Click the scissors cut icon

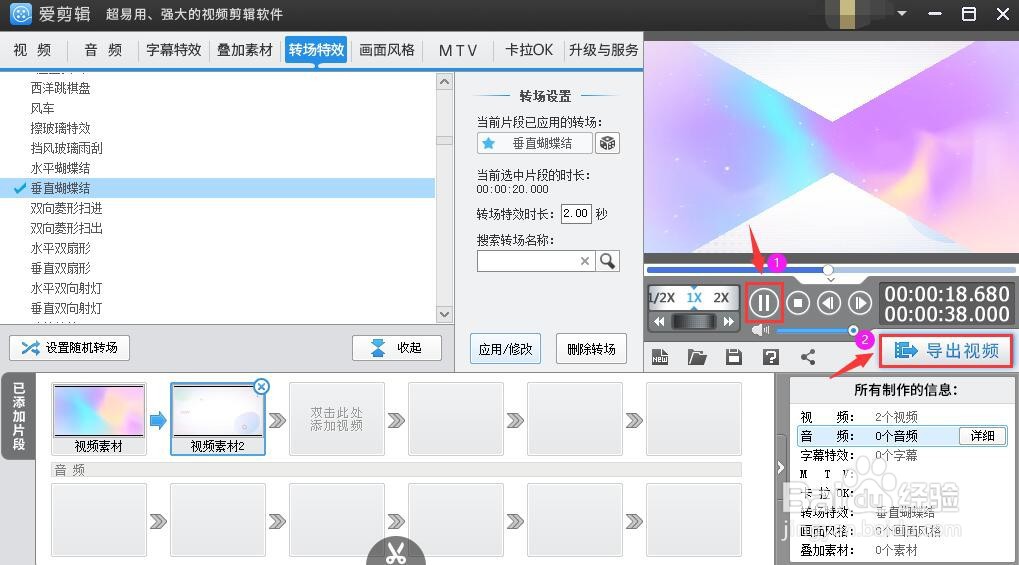[x=396, y=553]
